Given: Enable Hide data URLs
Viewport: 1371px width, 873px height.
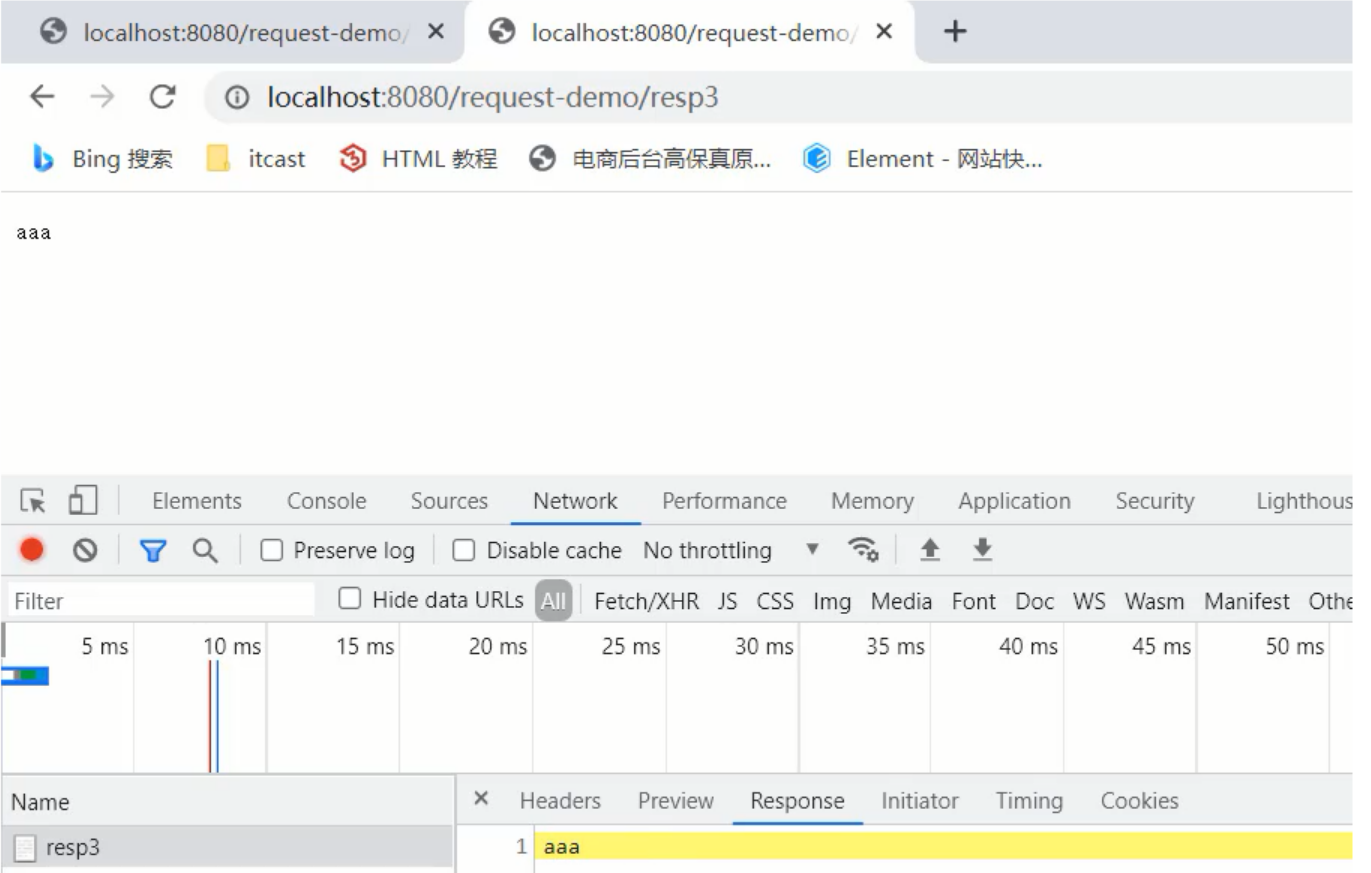Looking at the screenshot, I should point(349,599).
